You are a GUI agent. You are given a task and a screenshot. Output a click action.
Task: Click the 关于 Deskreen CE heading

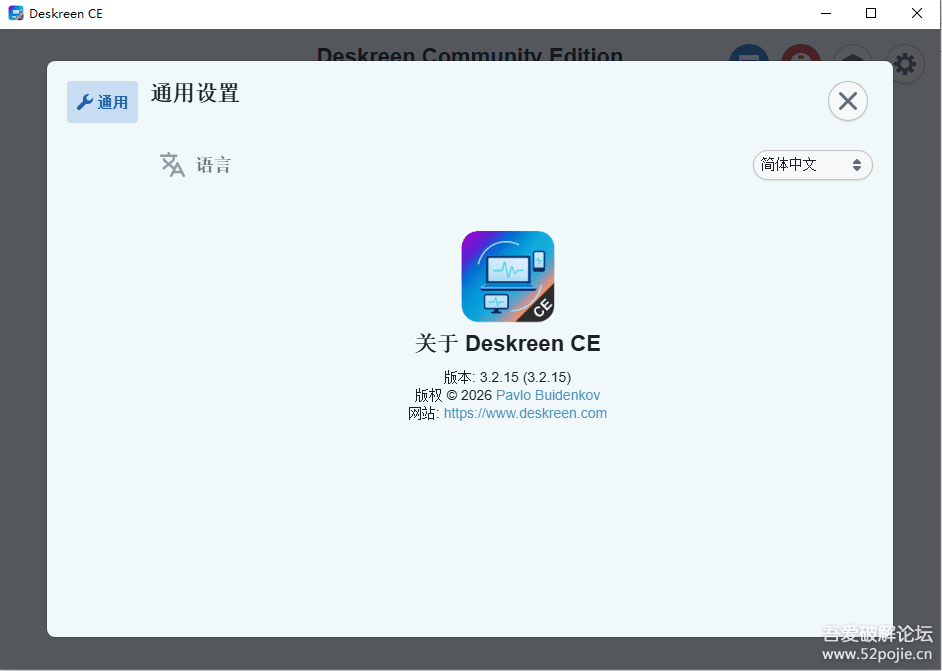(508, 344)
